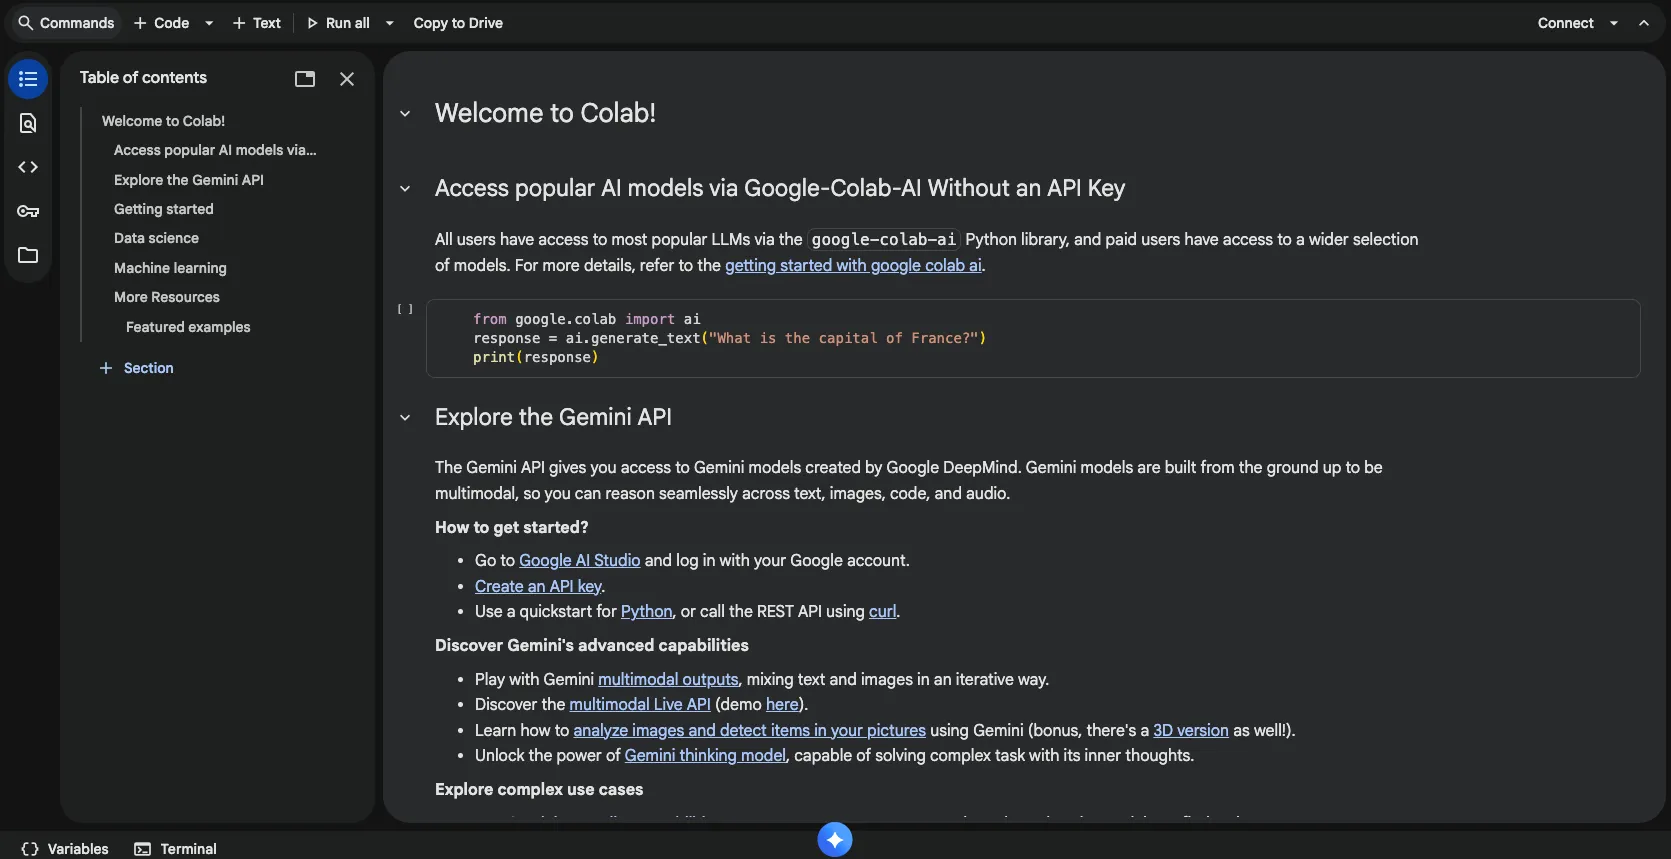Go to Explore the Gemini API in contents
Image resolution: width=1671 pixels, height=859 pixels.
(189, 180)
